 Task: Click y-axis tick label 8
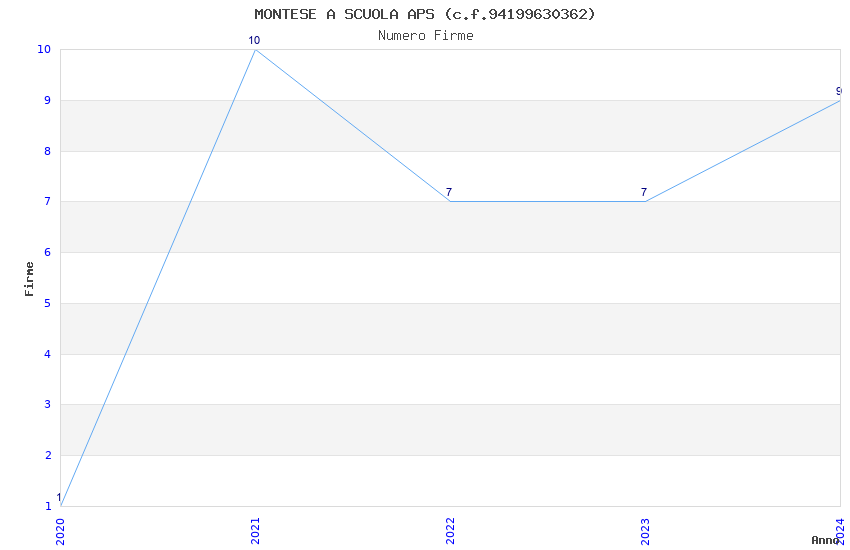point(47,152)
